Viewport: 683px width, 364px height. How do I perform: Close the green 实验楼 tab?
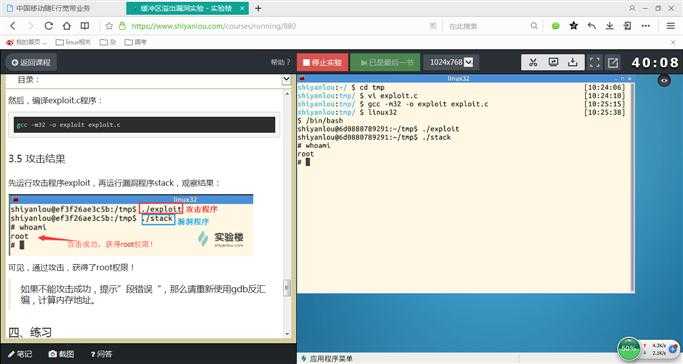242,8
